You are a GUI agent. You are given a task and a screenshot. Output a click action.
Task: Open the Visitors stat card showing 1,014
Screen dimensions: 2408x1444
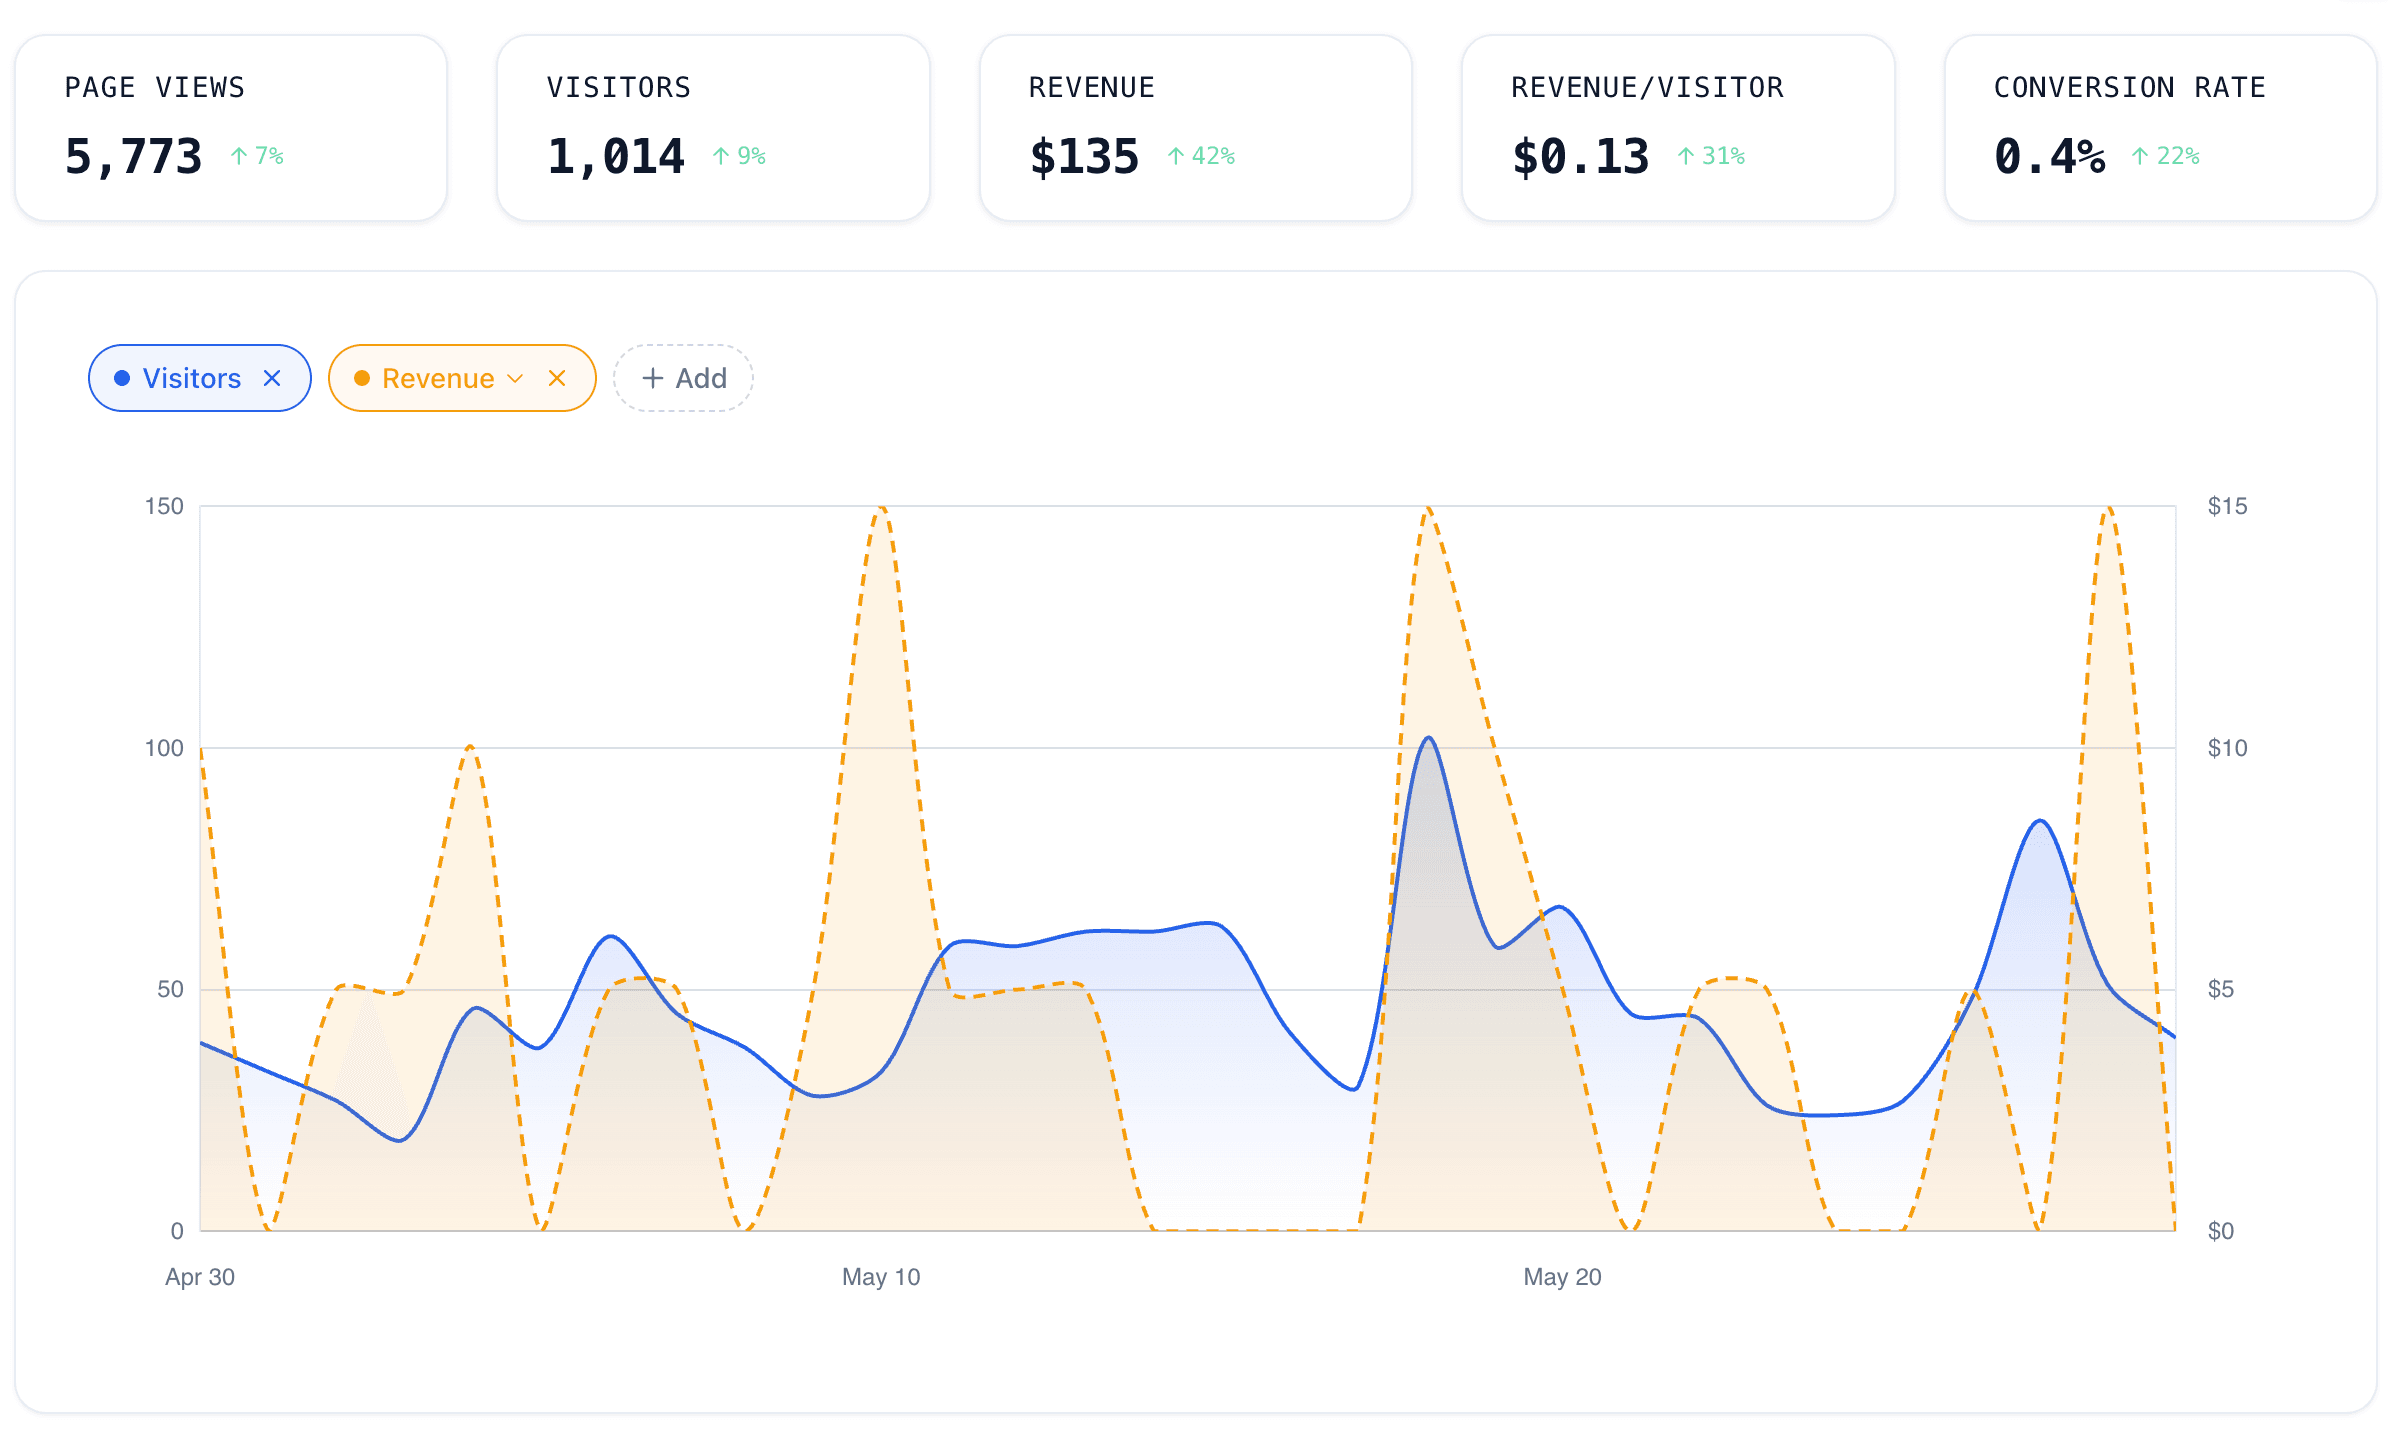[713, 128]
